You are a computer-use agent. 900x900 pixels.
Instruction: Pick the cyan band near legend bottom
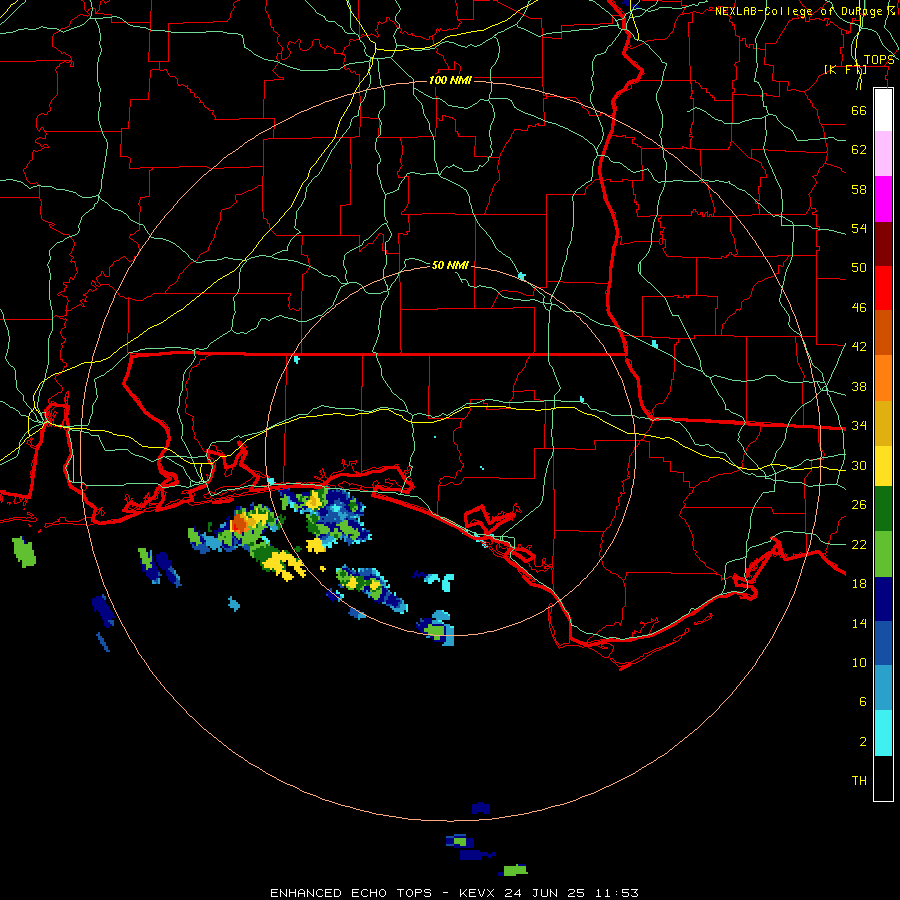click(883, 733)
